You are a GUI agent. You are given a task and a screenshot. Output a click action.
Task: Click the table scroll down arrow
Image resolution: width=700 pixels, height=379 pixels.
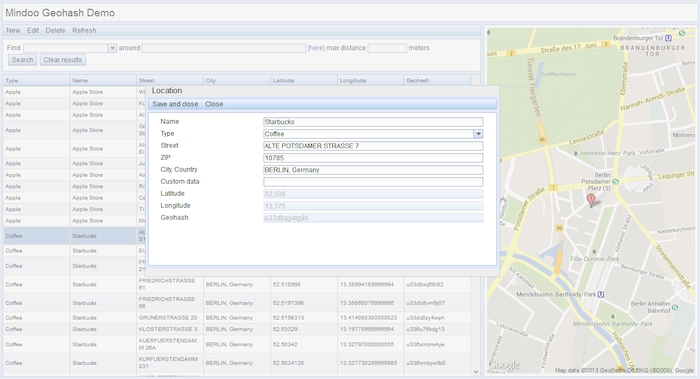point(475,371)
